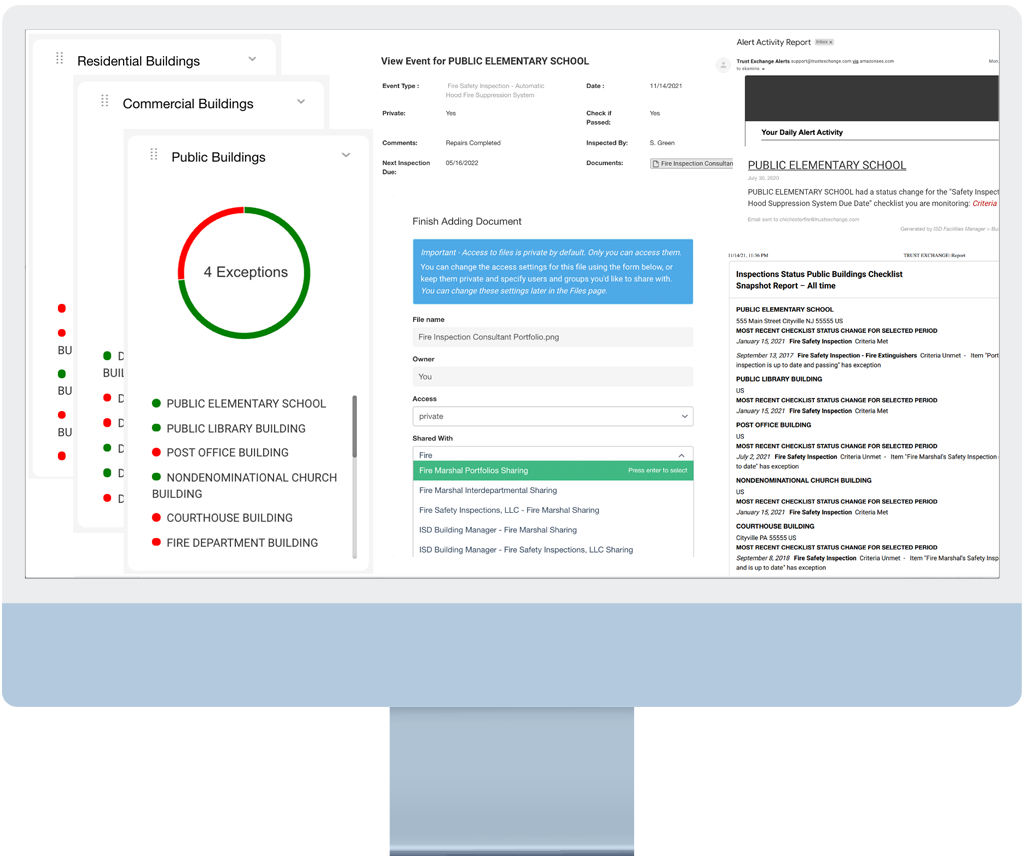Click drag handle on Commercial Buildings panel
Viewport: 1024px width, 861px height.
point(105,102)
